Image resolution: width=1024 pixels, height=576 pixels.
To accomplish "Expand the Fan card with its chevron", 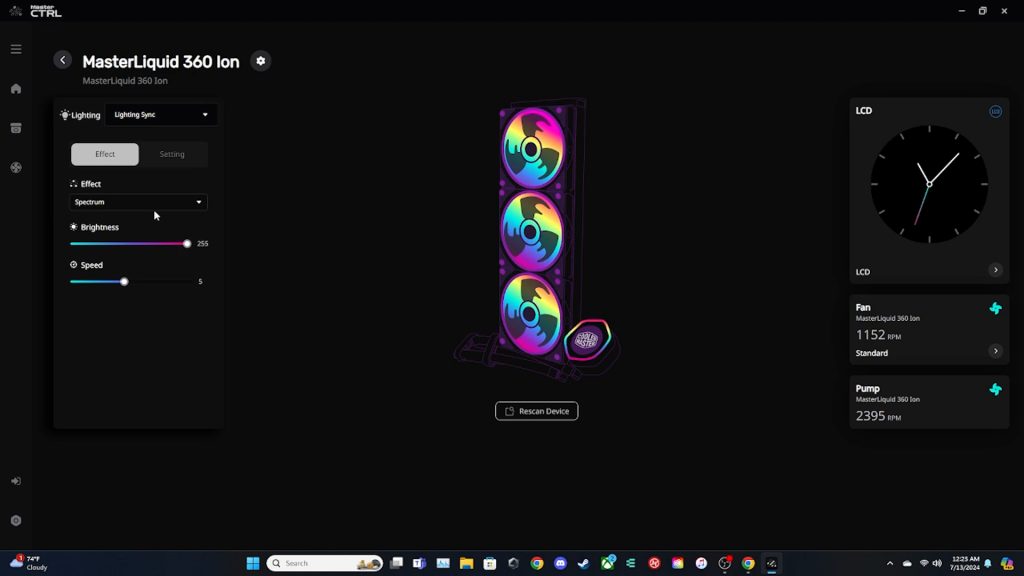I will 995,351.
